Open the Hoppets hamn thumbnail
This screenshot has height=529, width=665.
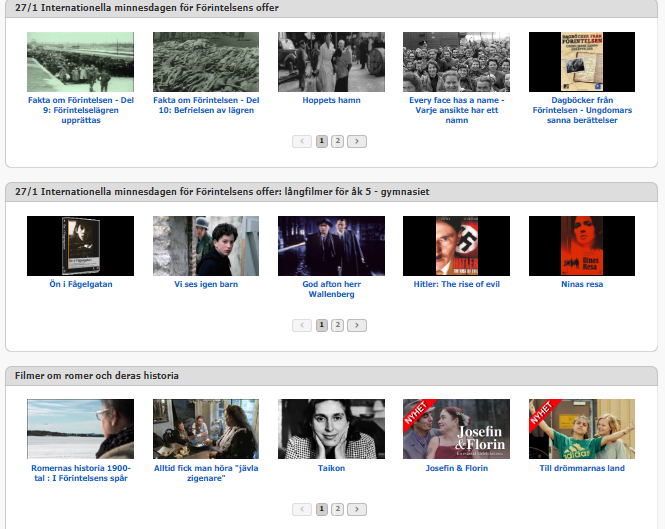pos(332,62)
